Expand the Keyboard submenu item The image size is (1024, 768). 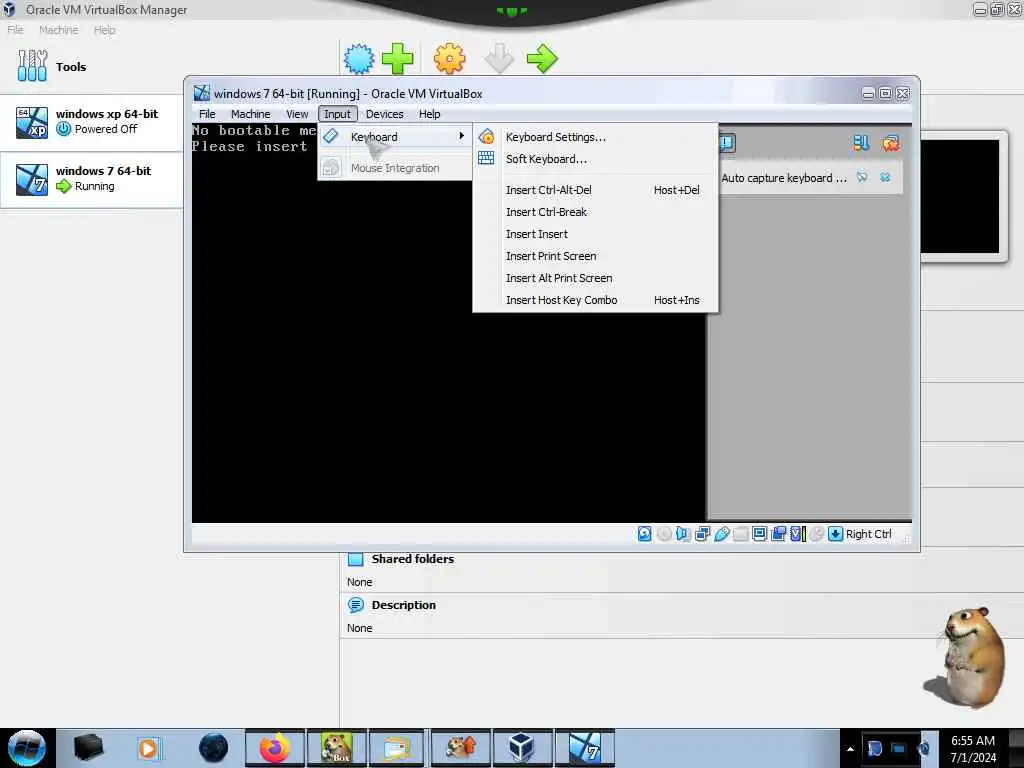(x=395, y=136)
